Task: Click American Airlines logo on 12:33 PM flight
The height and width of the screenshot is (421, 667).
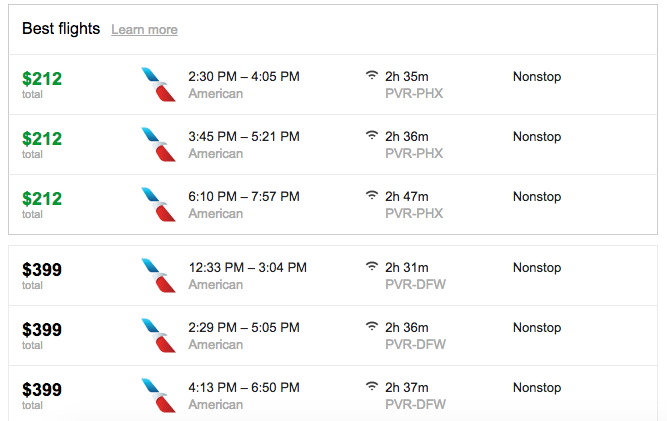Action: click(158, 275)
